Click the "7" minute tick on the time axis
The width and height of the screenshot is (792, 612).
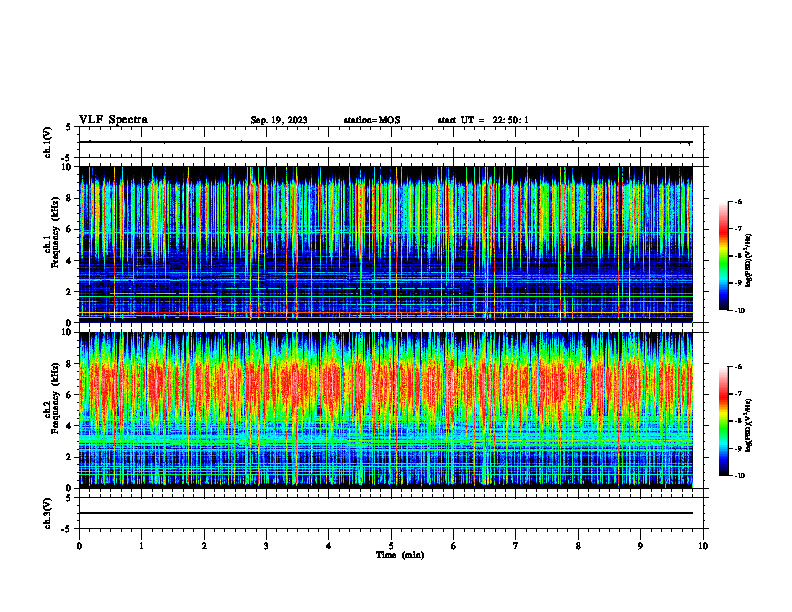[516, 546]
